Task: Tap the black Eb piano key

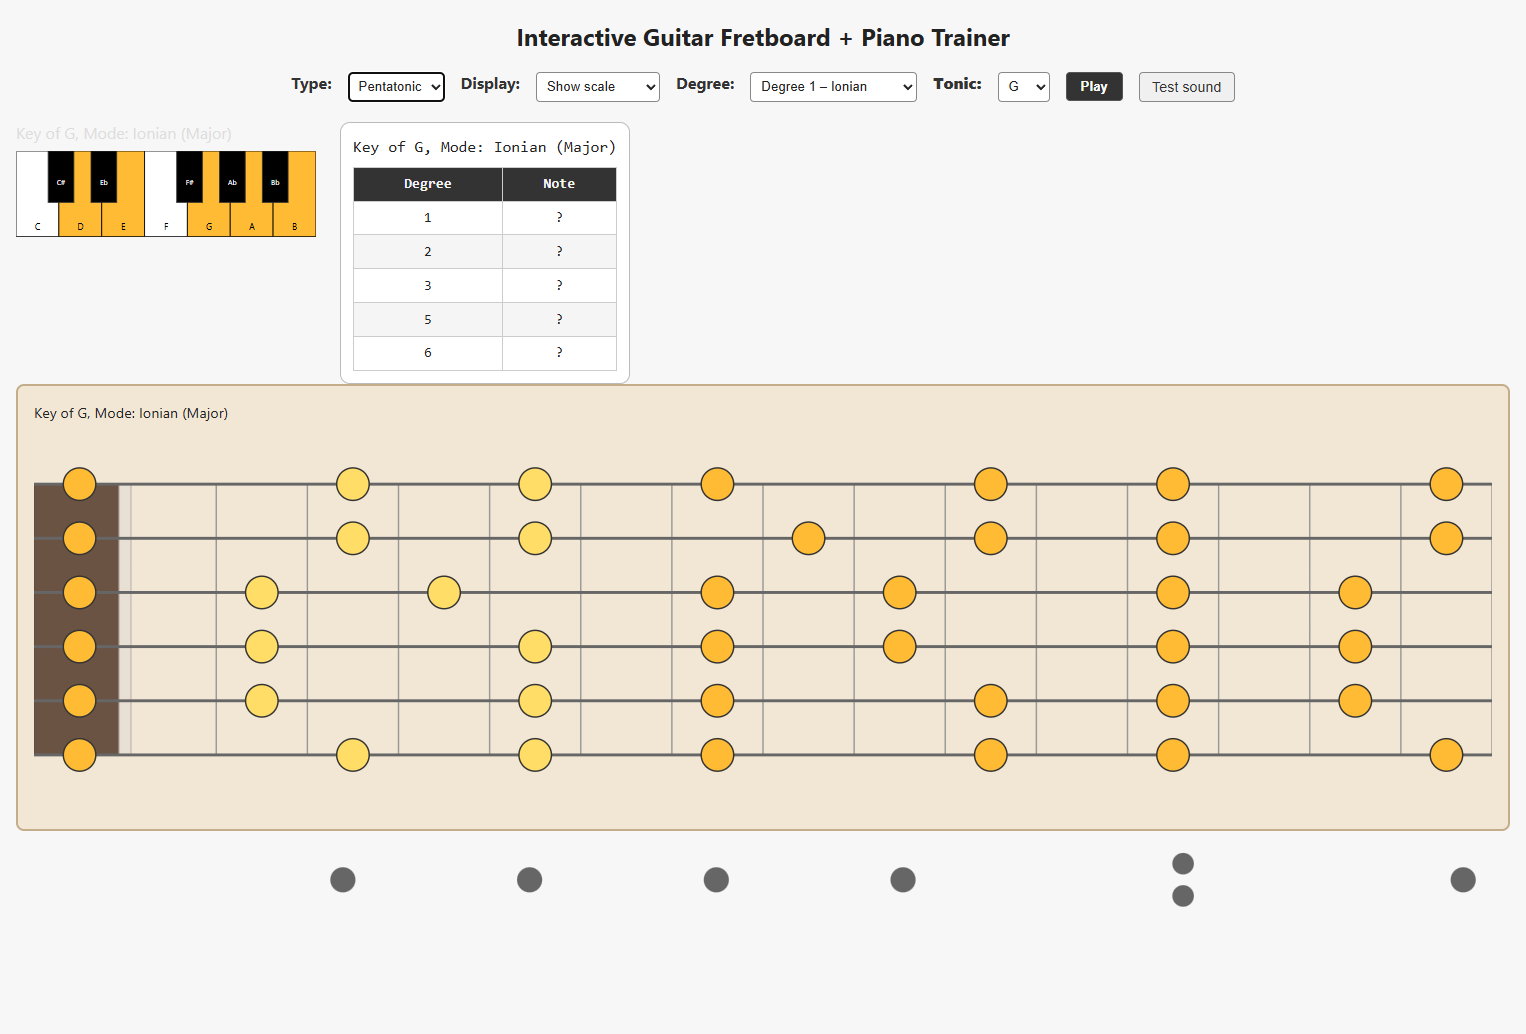Action: pyautogui.click(x=104, y=177)
